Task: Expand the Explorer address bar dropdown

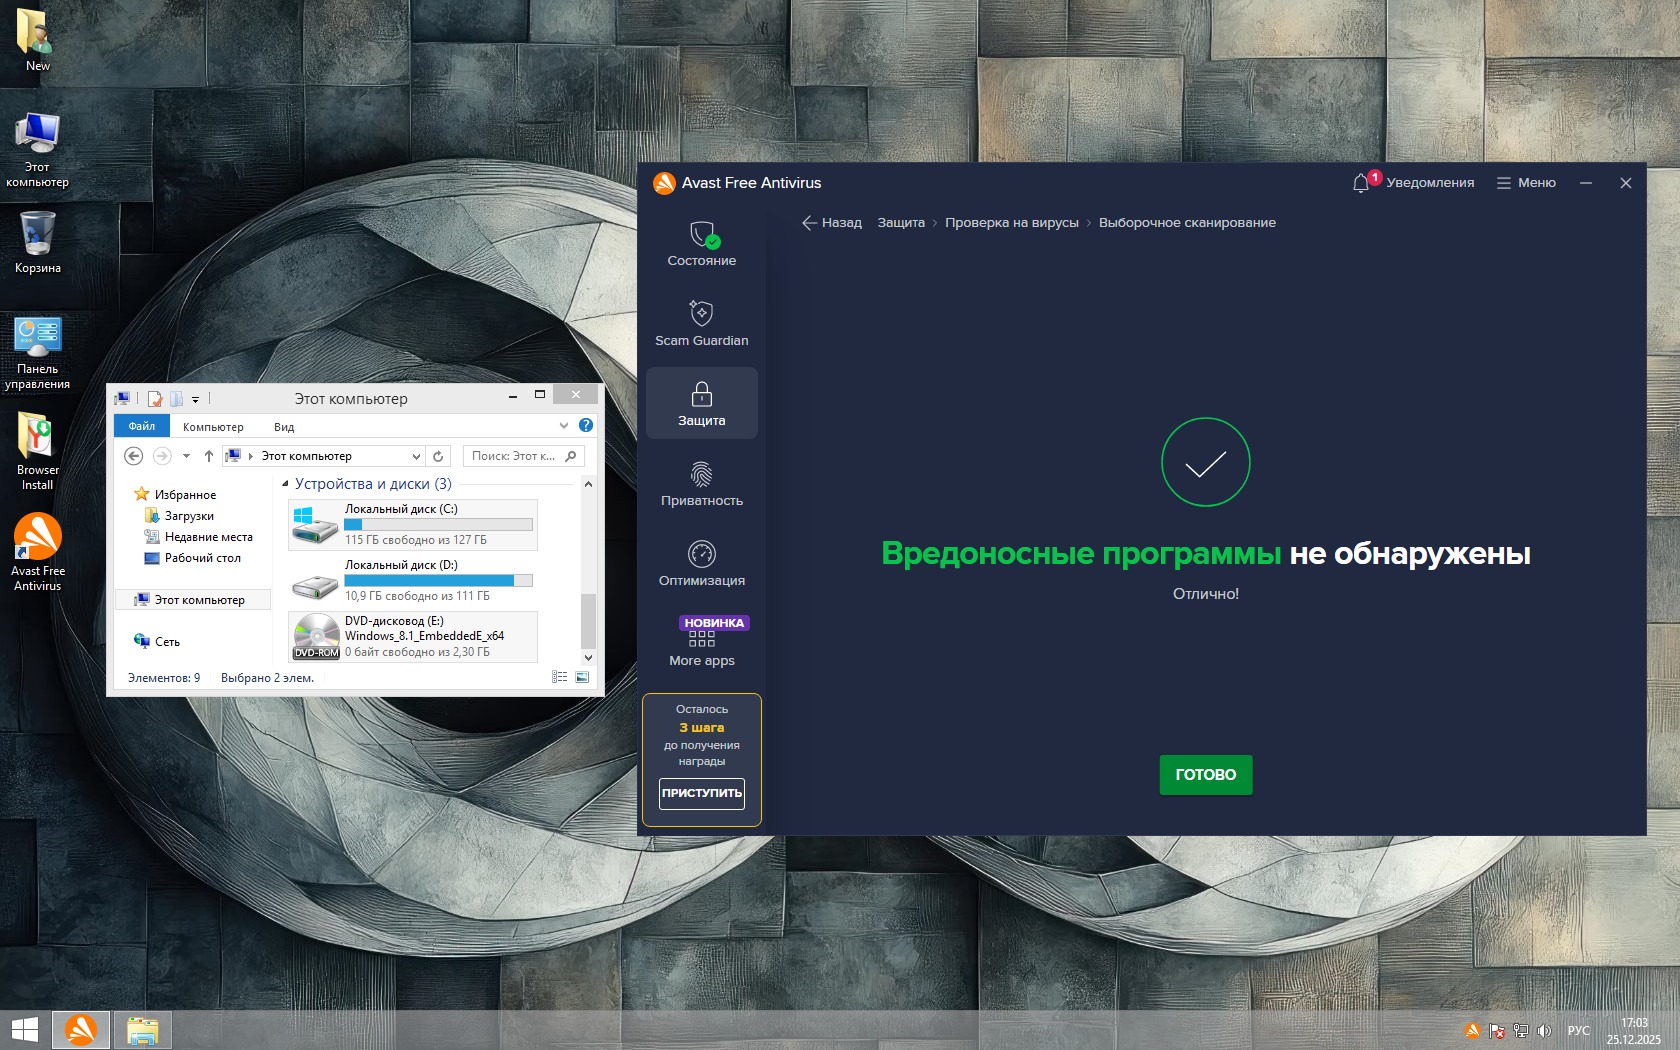Action: tap(416, 456)
